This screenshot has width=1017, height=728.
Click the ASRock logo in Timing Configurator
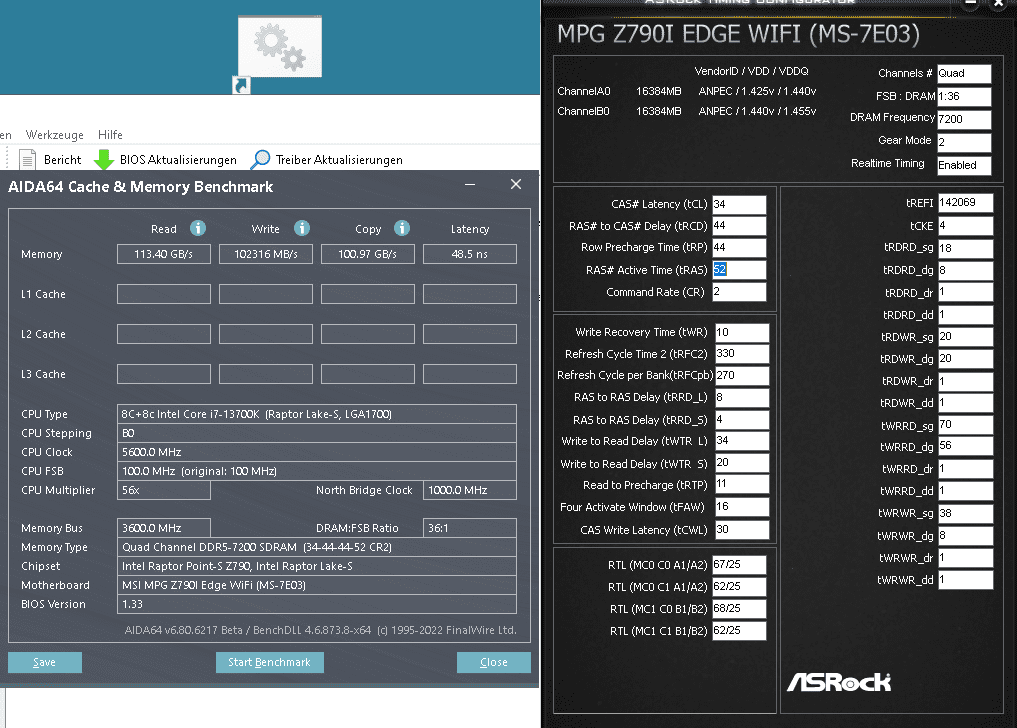(839, 682)
